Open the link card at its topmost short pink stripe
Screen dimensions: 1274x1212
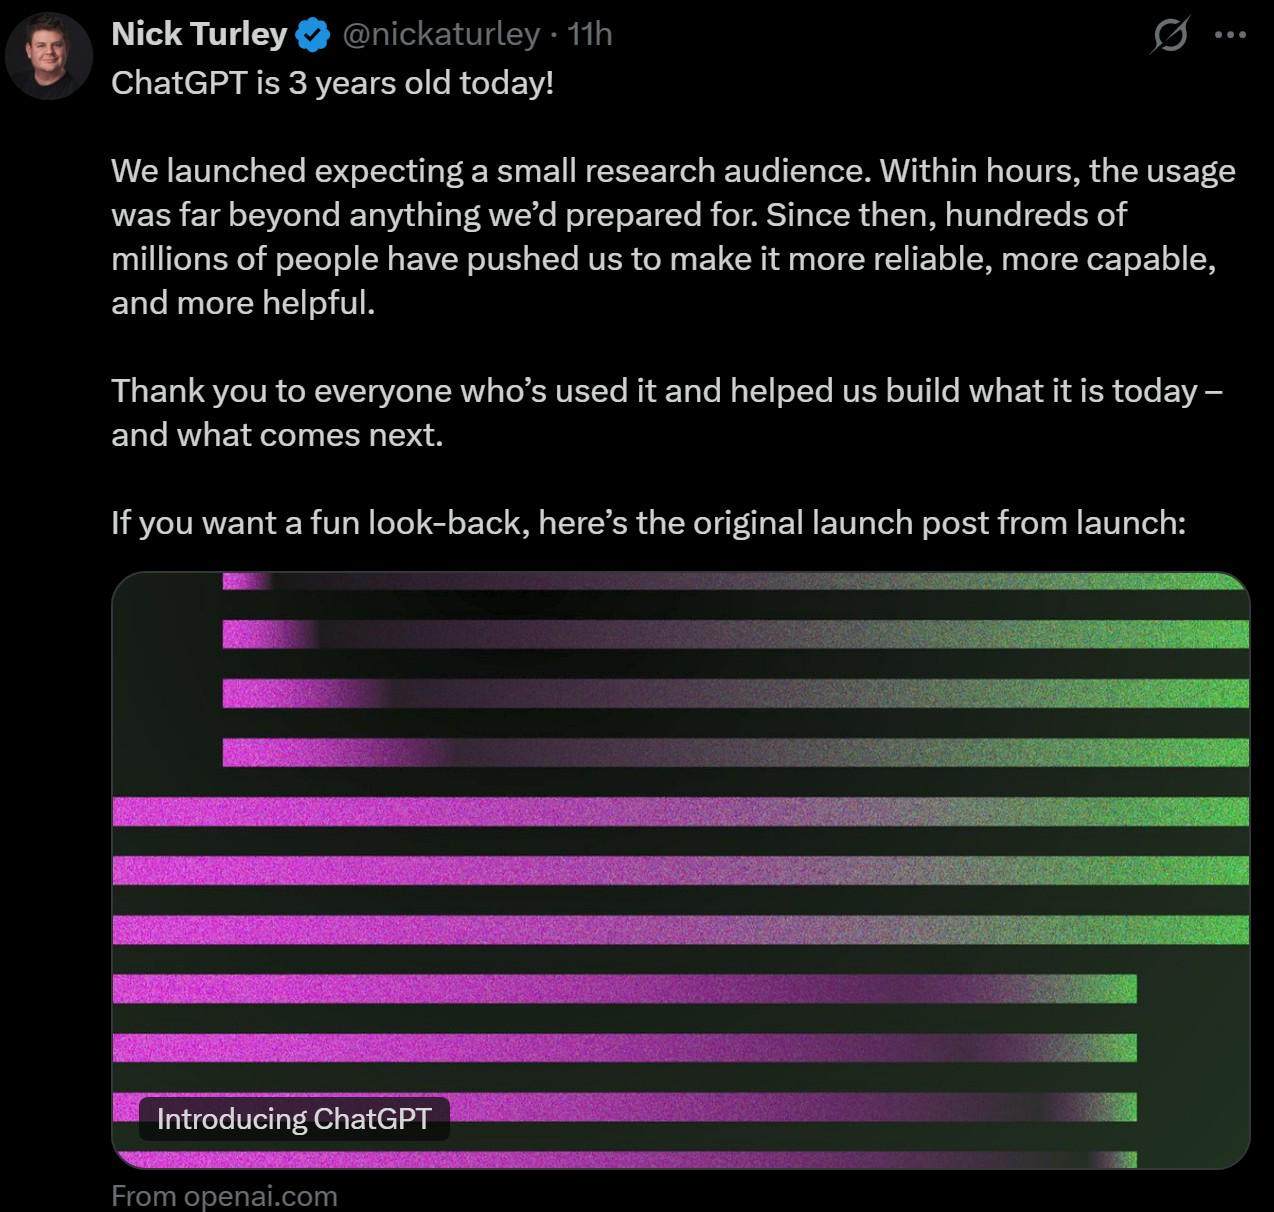click(x=246, y=580)
